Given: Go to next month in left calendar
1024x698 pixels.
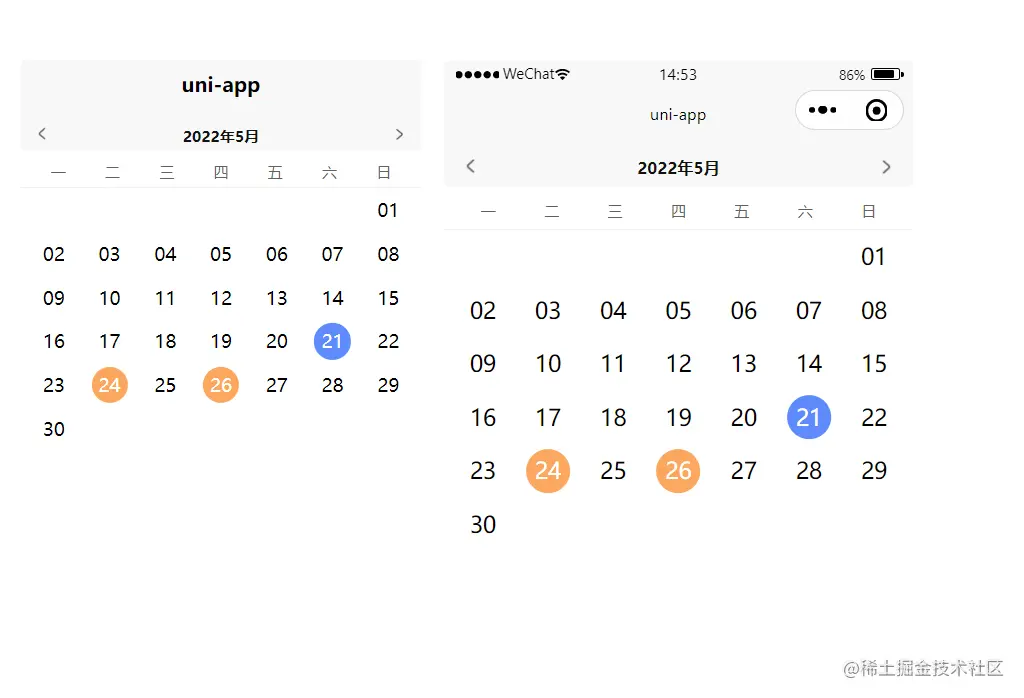Looking at the screenshot, I should [399, 134].
